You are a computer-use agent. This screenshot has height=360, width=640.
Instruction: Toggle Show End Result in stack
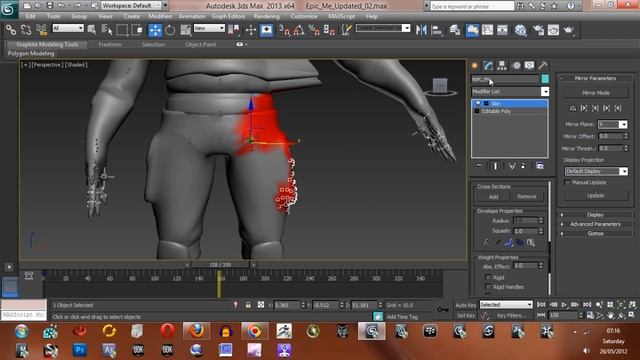pyautogui.click(x=495, y=166)
